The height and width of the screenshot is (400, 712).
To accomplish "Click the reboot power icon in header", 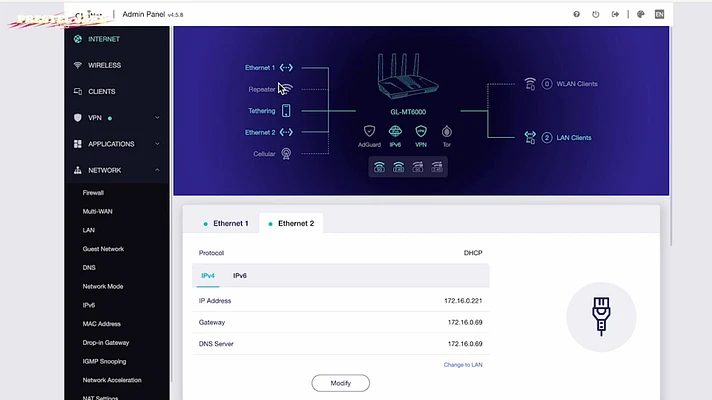I will pos(595,15).
